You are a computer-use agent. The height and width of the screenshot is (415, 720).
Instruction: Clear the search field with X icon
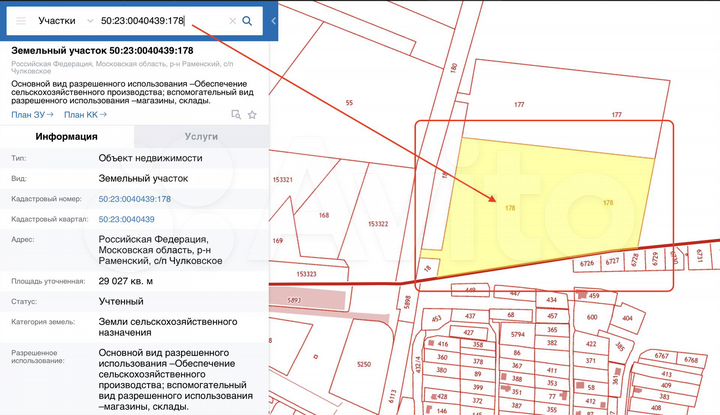coord(231,20)
